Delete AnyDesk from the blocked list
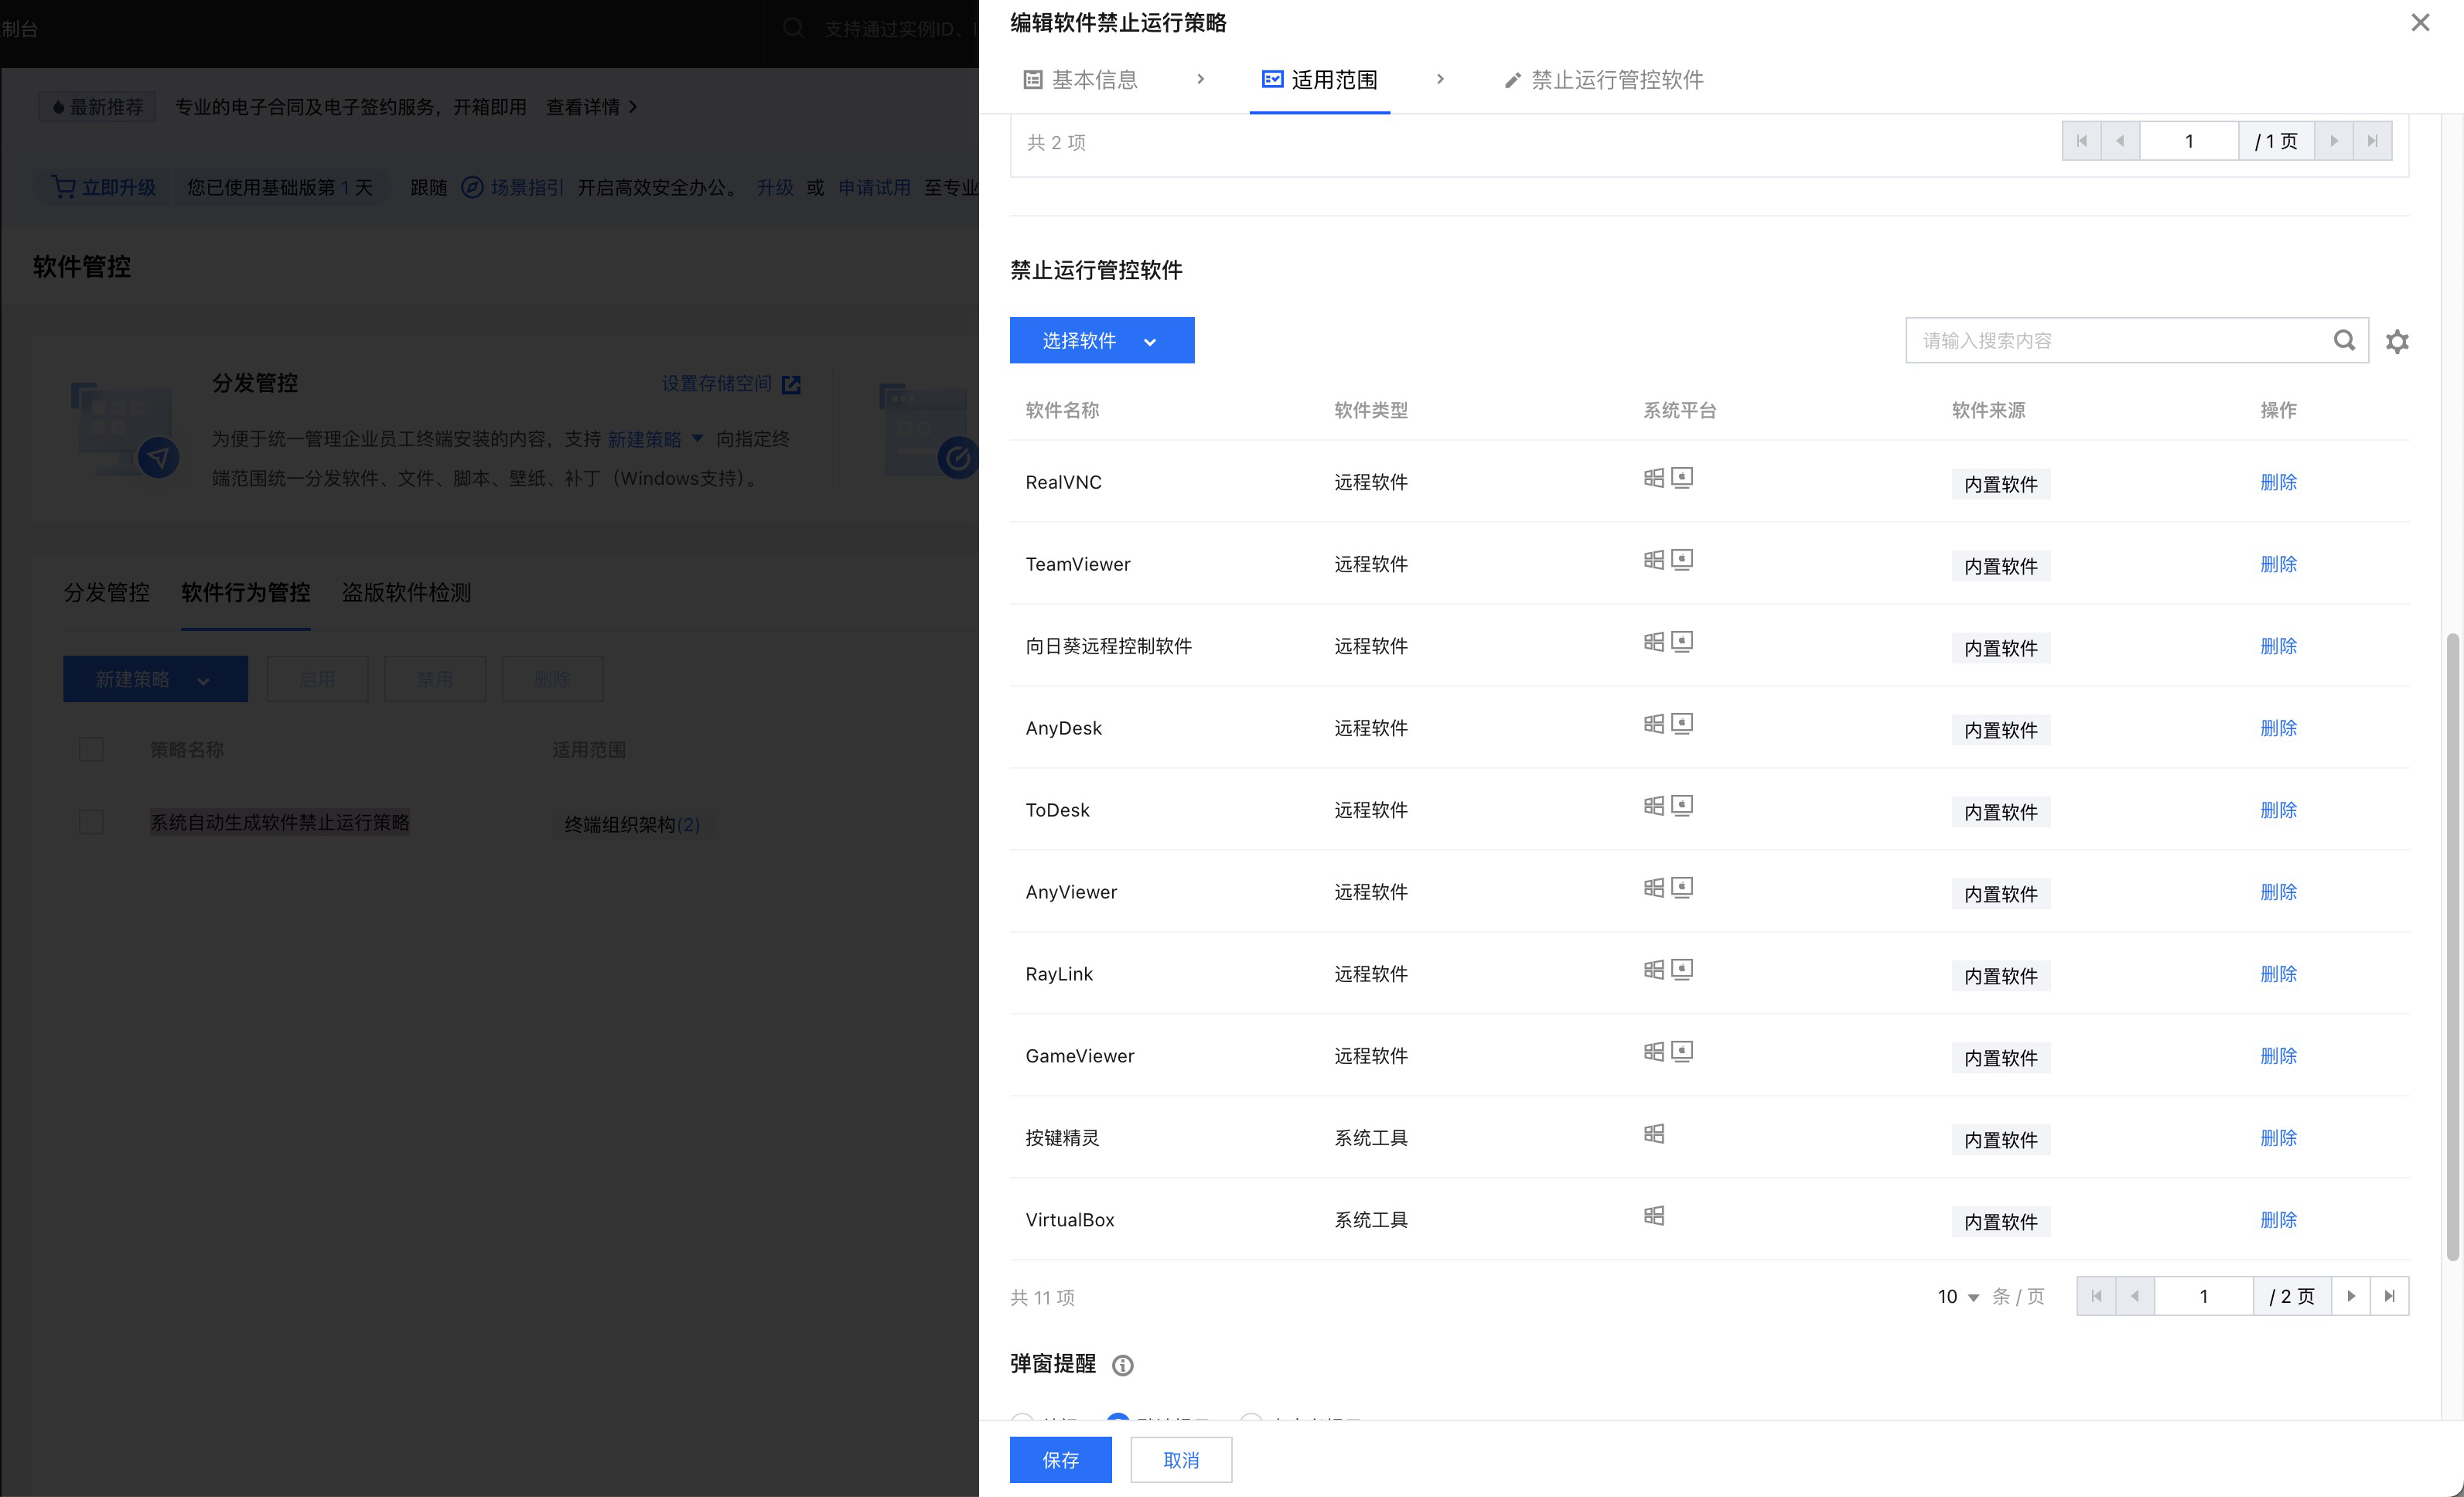The height and width of the screenshot is (1497, 2464). point(2278,728)
